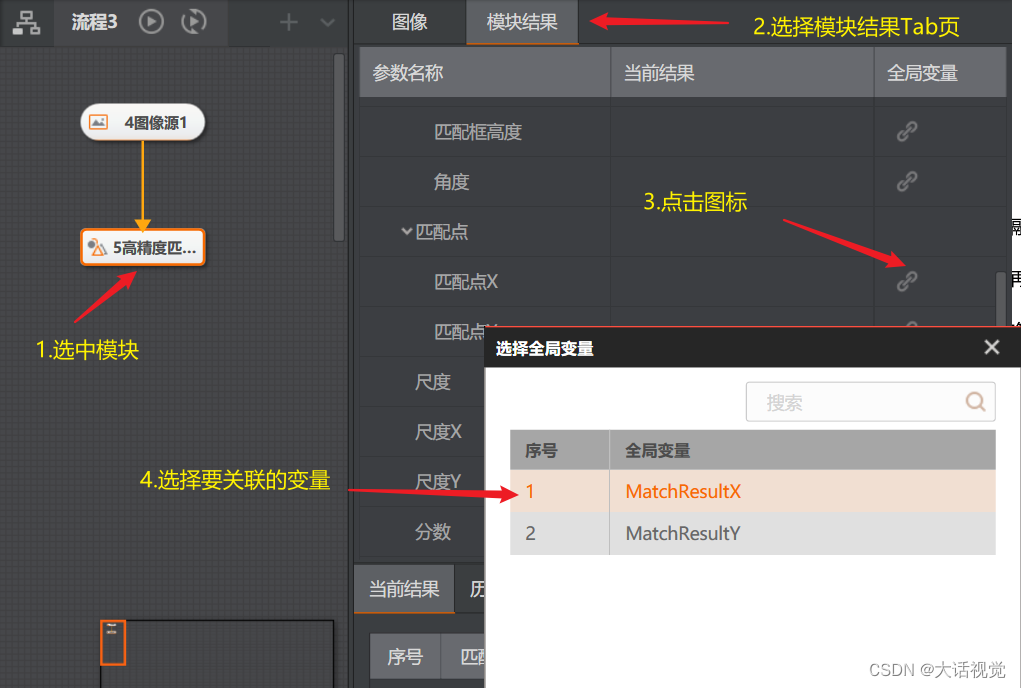Select the 匹配框高度 parameter row
Screen dimensions: 1021x688
(682, 131)
